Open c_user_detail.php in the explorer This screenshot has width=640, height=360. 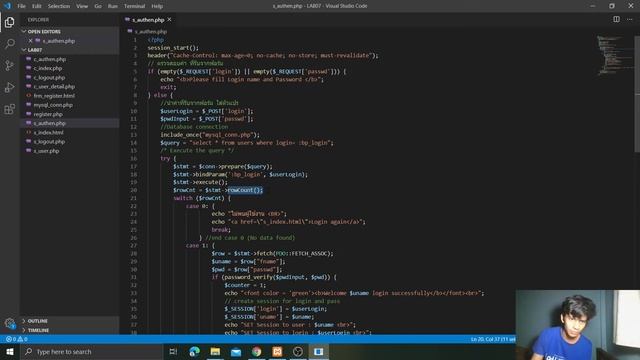pos(54,87)
